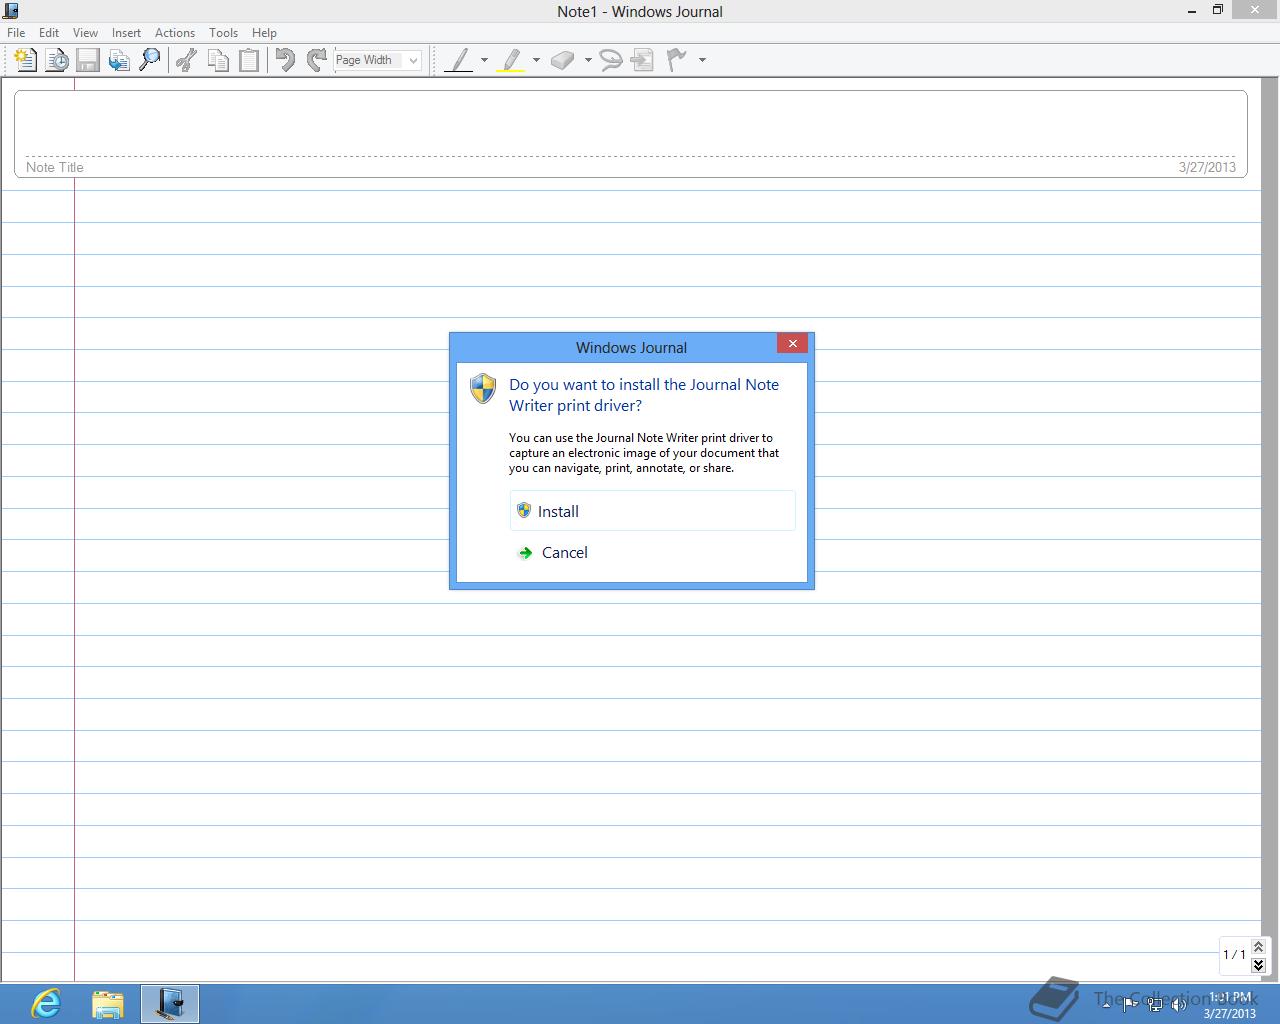This screenshot has width=1280, height=1024.
Task: Click the Paste clipboard icon
Action: click(x=248, y=60)
